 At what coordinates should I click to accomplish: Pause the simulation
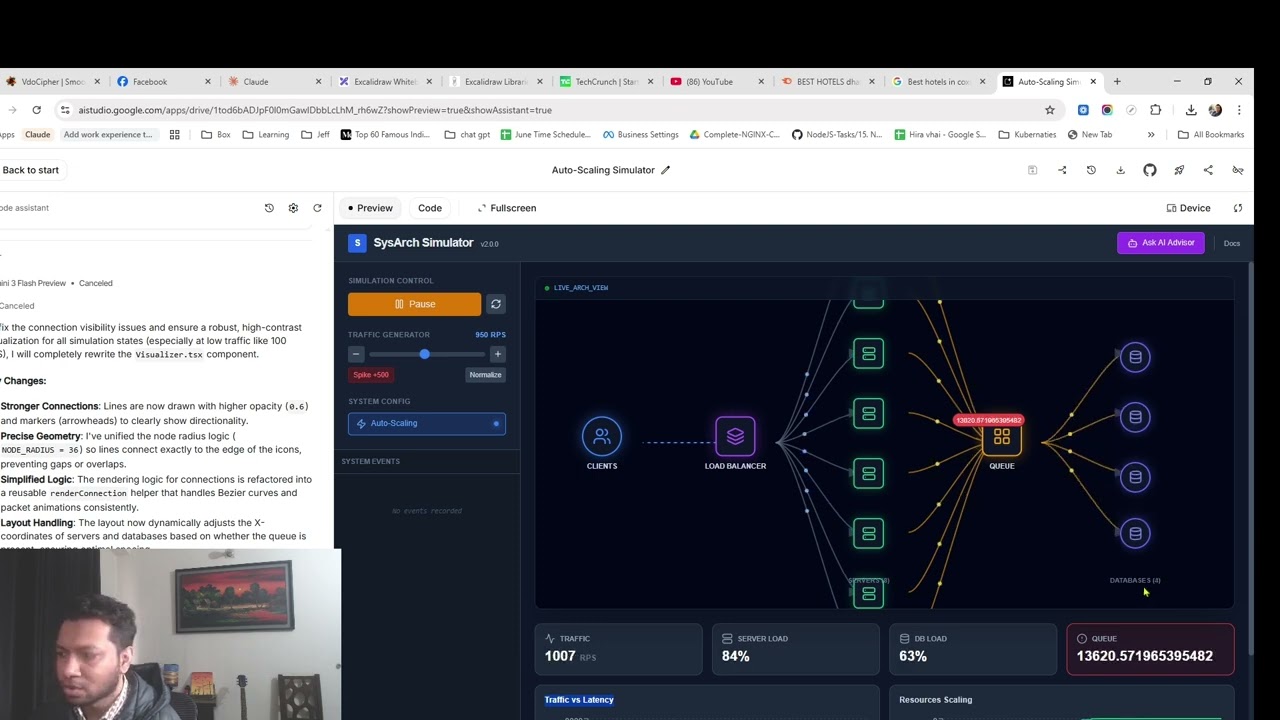tap(414, 304)
